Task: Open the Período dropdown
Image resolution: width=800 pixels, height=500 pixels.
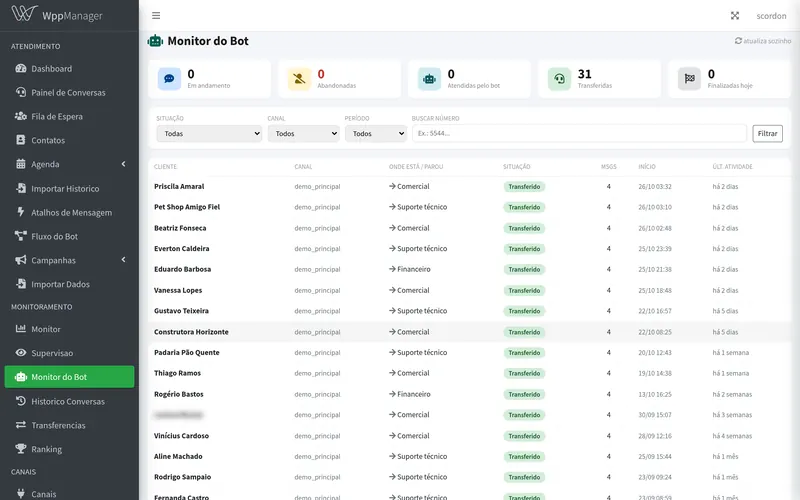Action: 376,134
